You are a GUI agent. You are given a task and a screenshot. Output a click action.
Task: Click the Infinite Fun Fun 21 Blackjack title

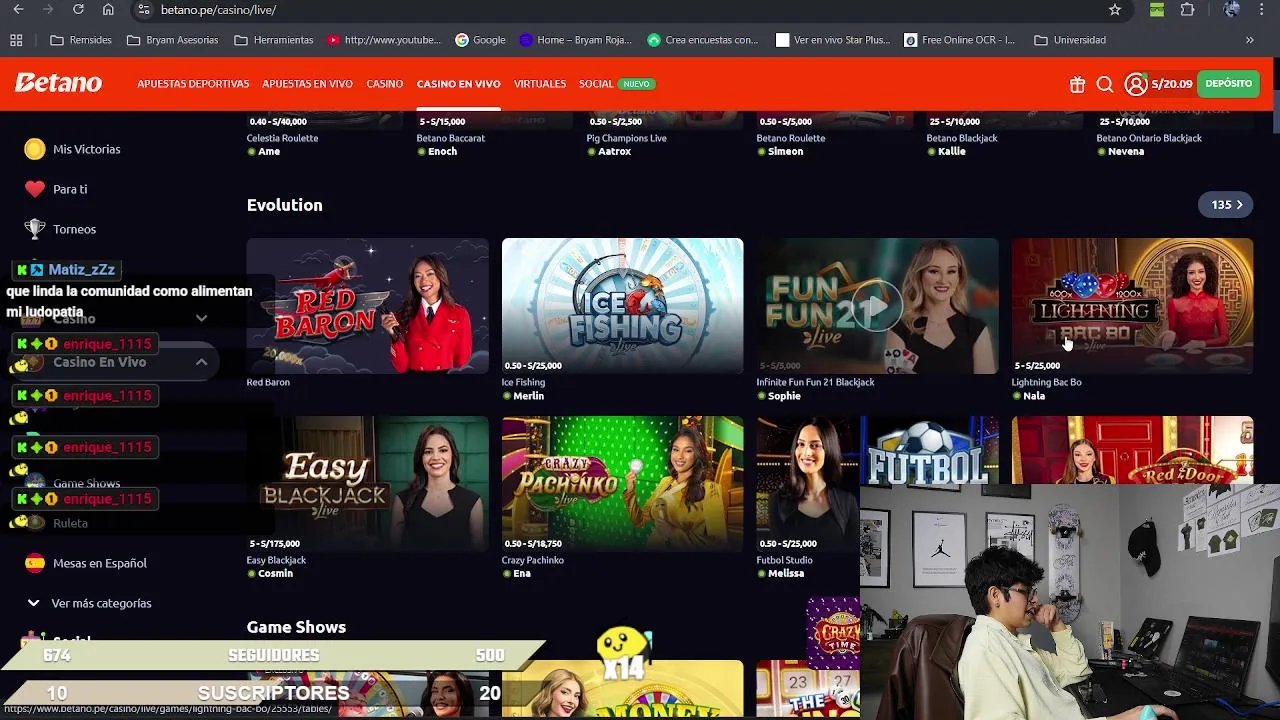point(815,382)
